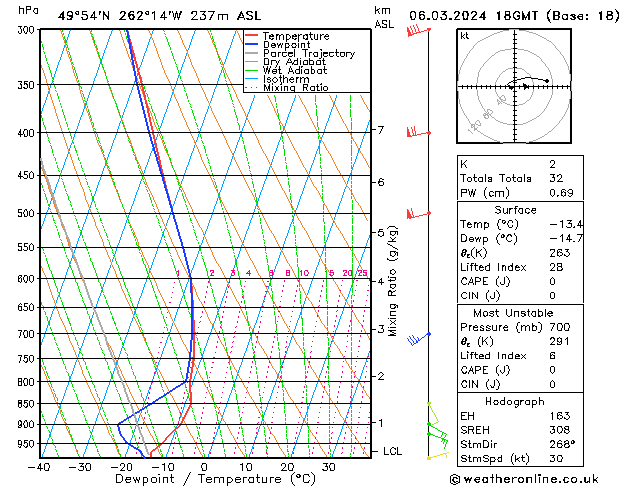Click the '30' temperature axis label
This screenshot has width=629, height=486.
[328, 468]
